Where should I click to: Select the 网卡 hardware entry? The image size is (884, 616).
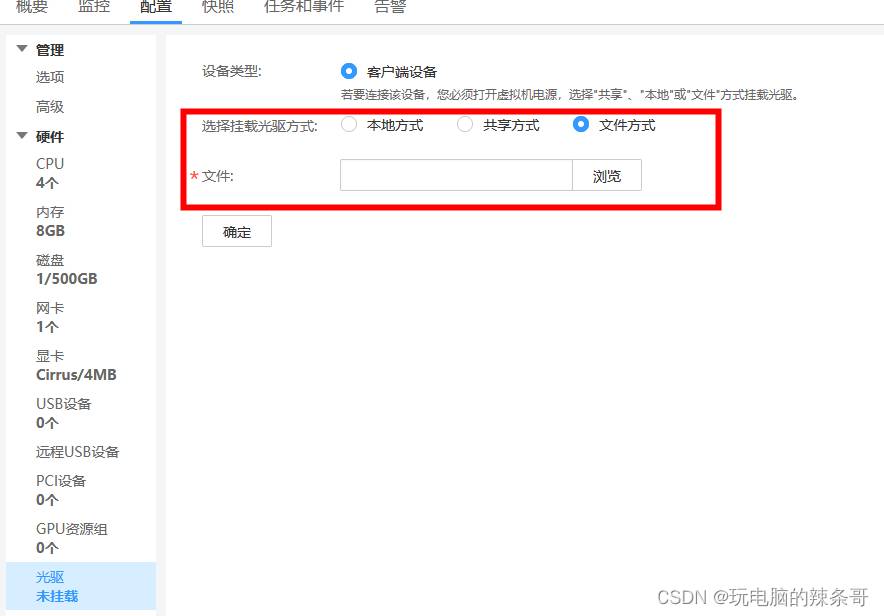click(x=48, y=317)
